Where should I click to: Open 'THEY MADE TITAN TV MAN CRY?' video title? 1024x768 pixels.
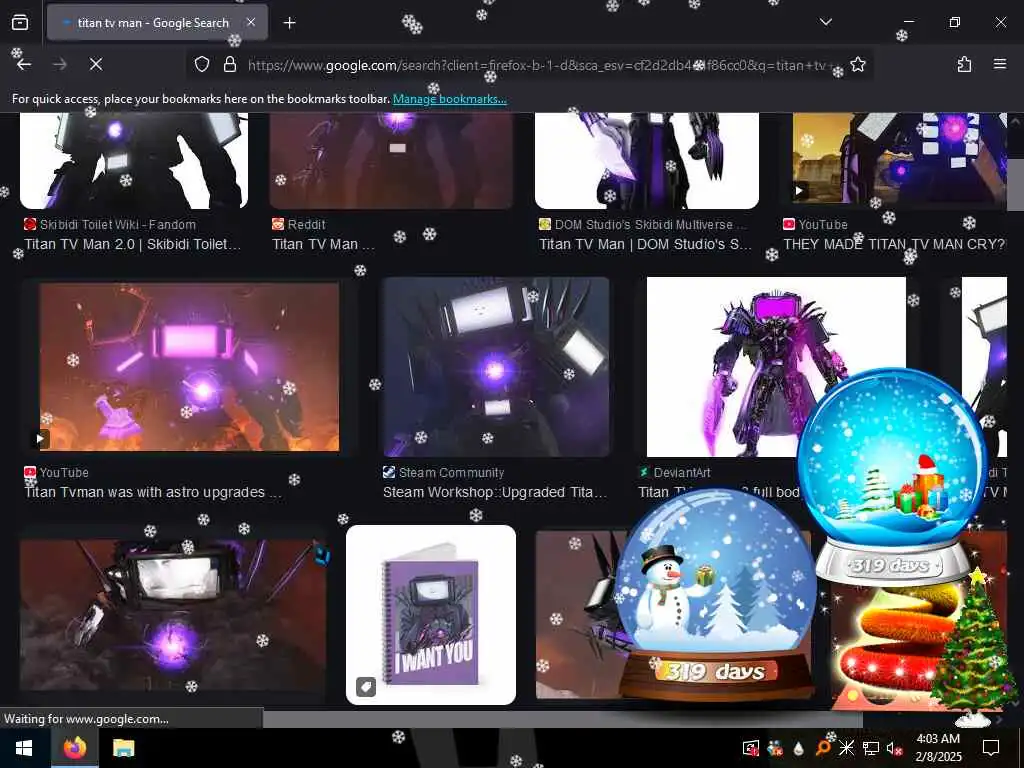(894, 244)
